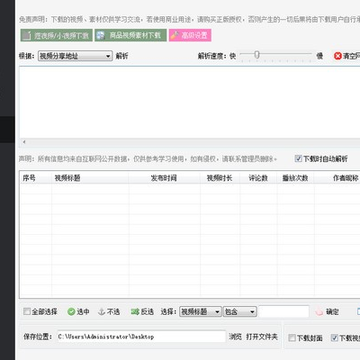
Task: Click the anchor 不选 icon
Action: (x=102, y=312)
